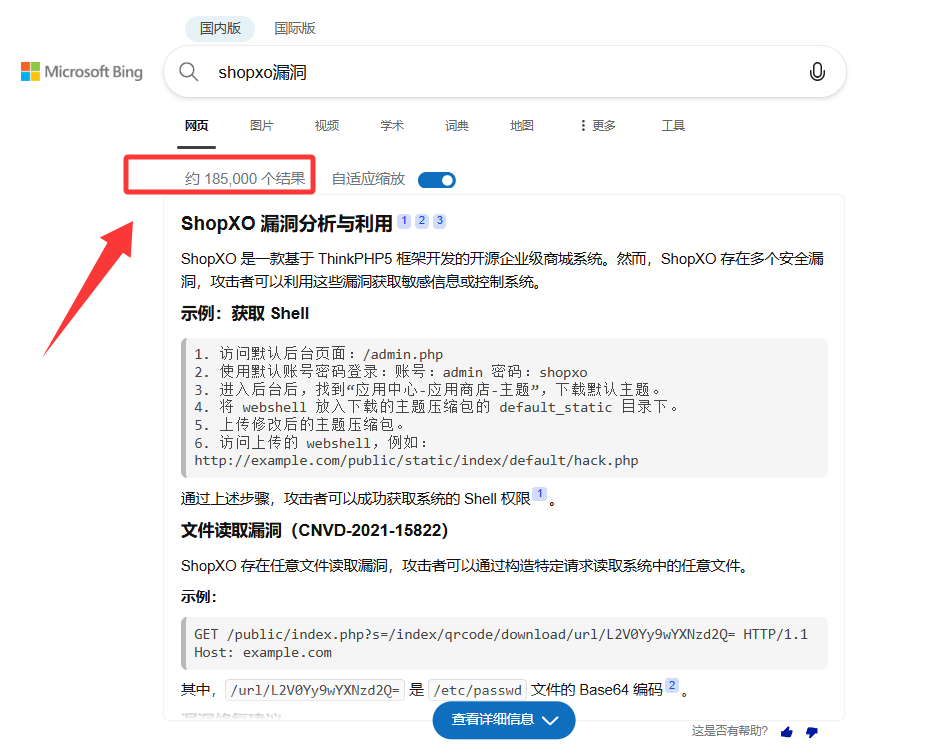Open the 词典 tab
This screenshot has height=746, width=949.
[x=457, y=125]
